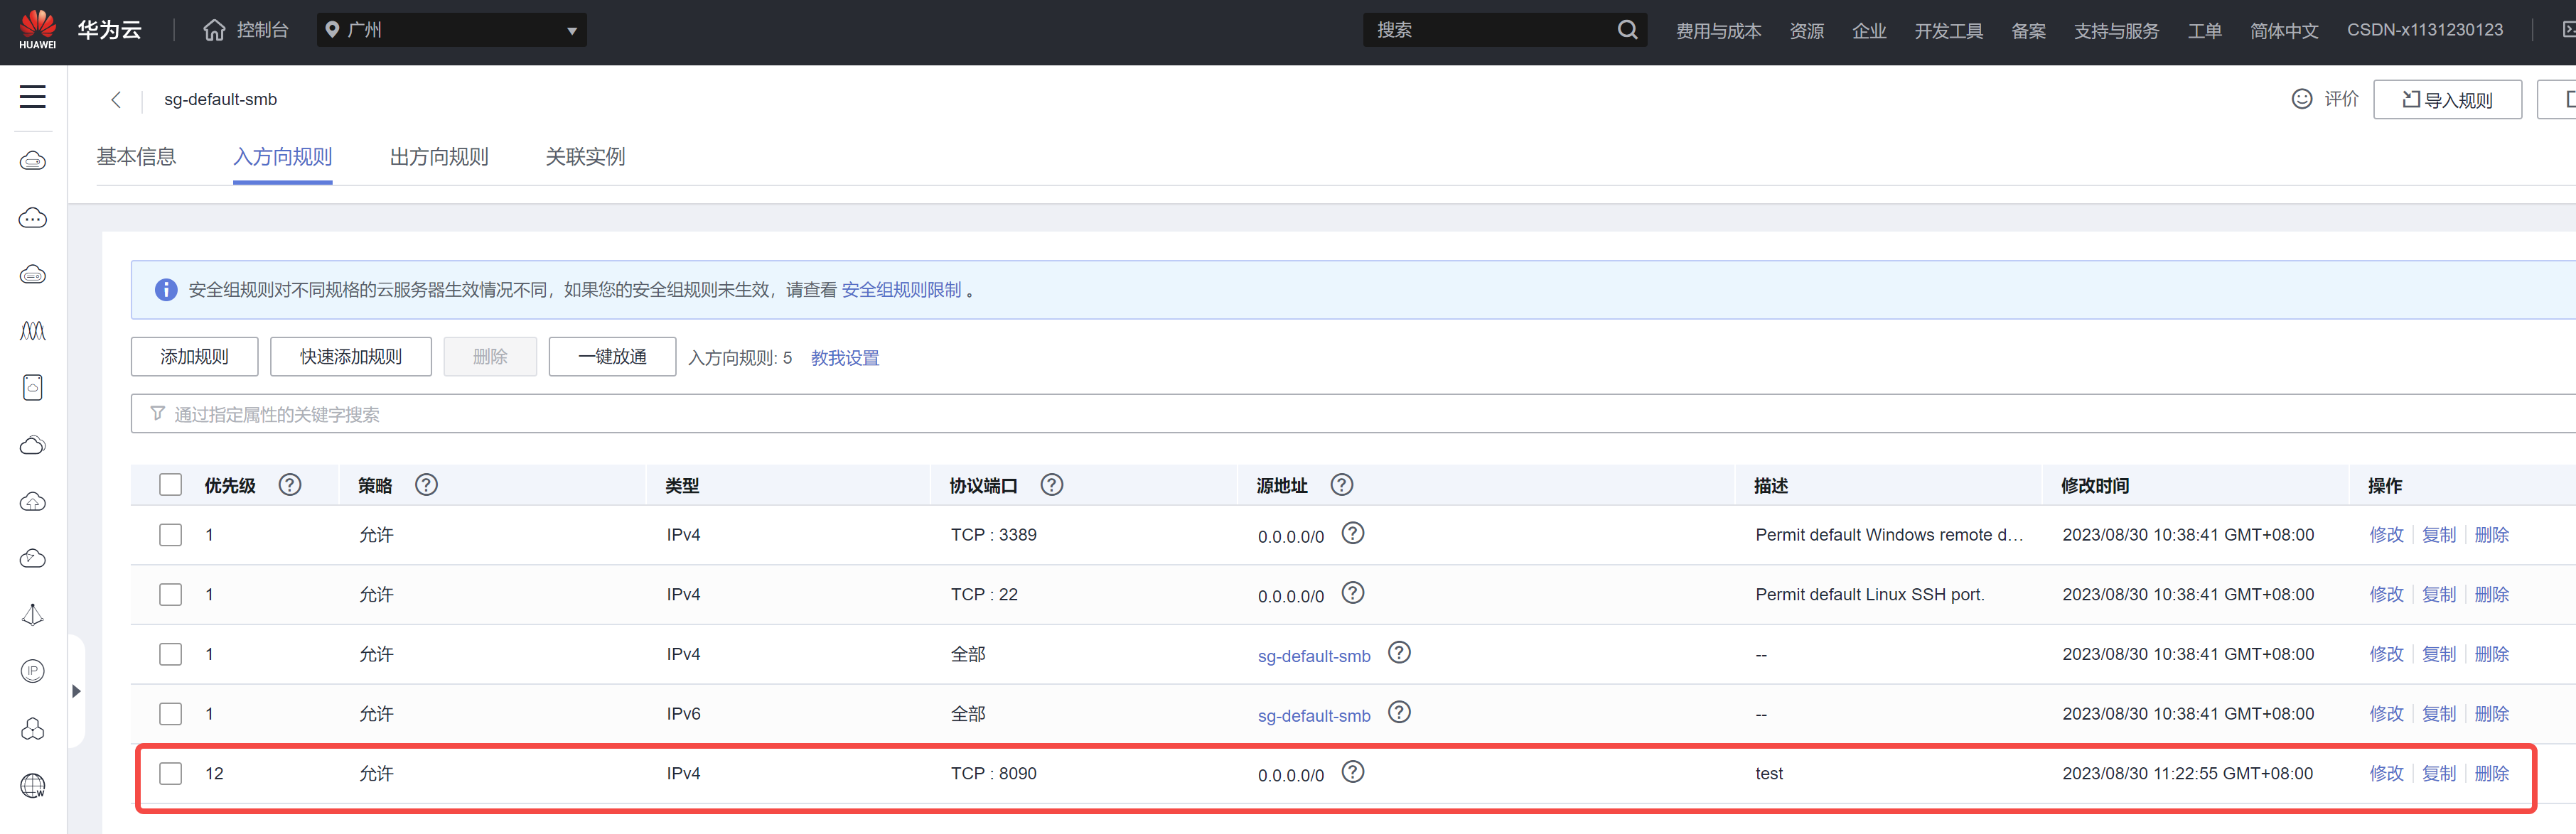Go back with the left arrow next to sg-default-smb
Viewport: 2576px width, 834px height.
click(116, 99)
